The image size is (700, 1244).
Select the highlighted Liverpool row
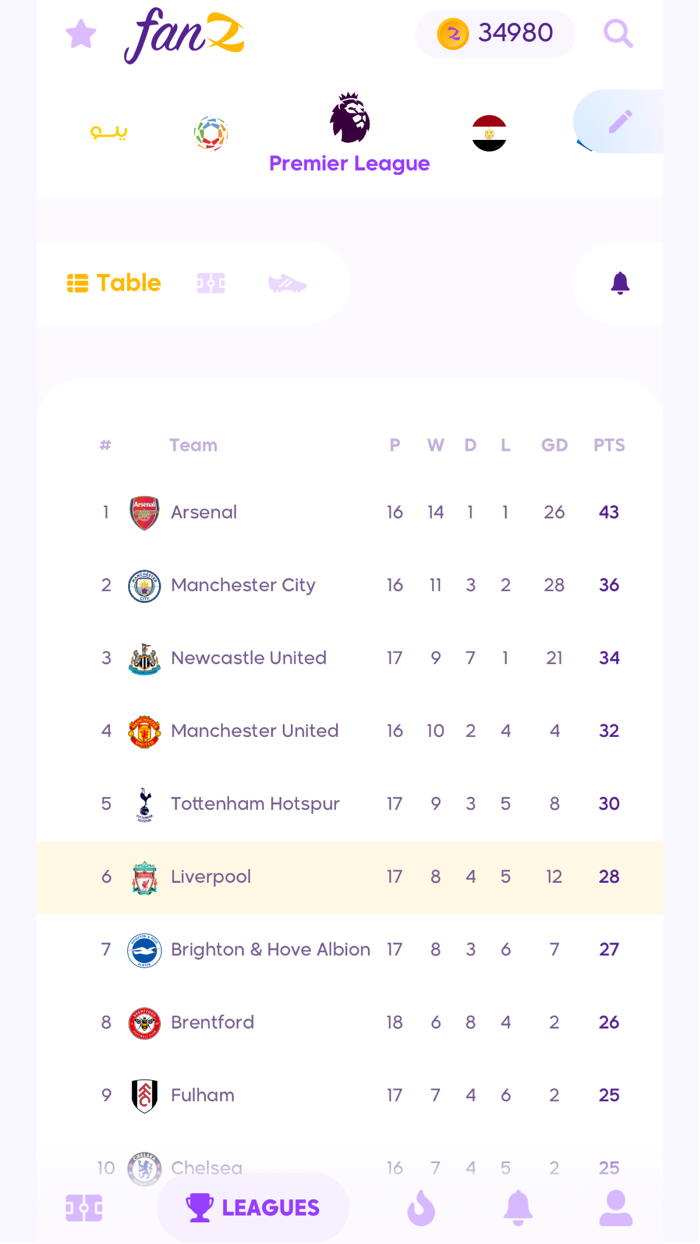[350, 876]
